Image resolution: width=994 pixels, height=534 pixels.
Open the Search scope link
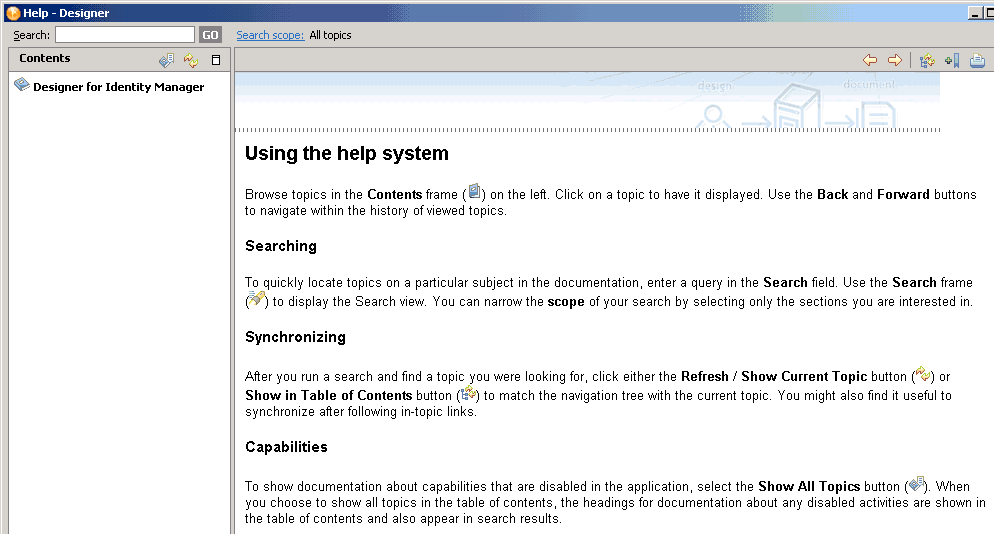pyautogui.click(x=270, y=35)
